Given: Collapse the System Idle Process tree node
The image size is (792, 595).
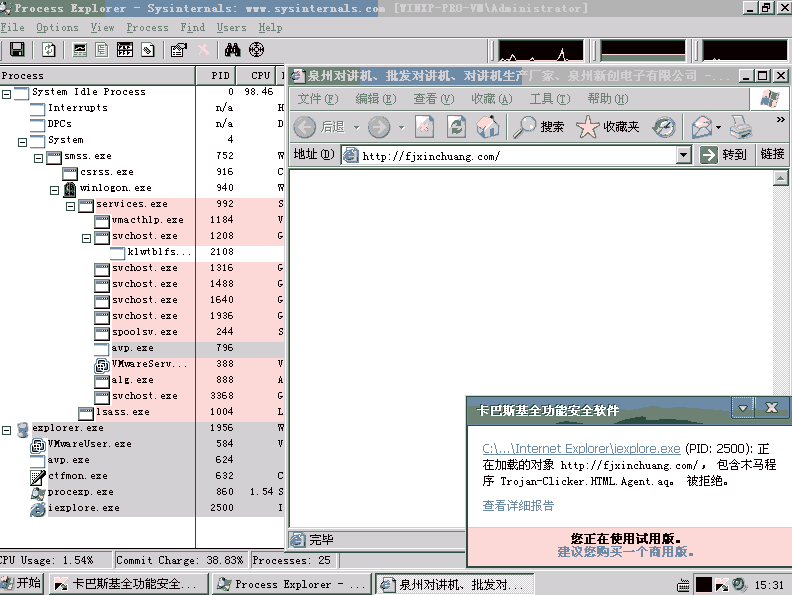Looking at the screenshot, I should click(x=7, y=94).
